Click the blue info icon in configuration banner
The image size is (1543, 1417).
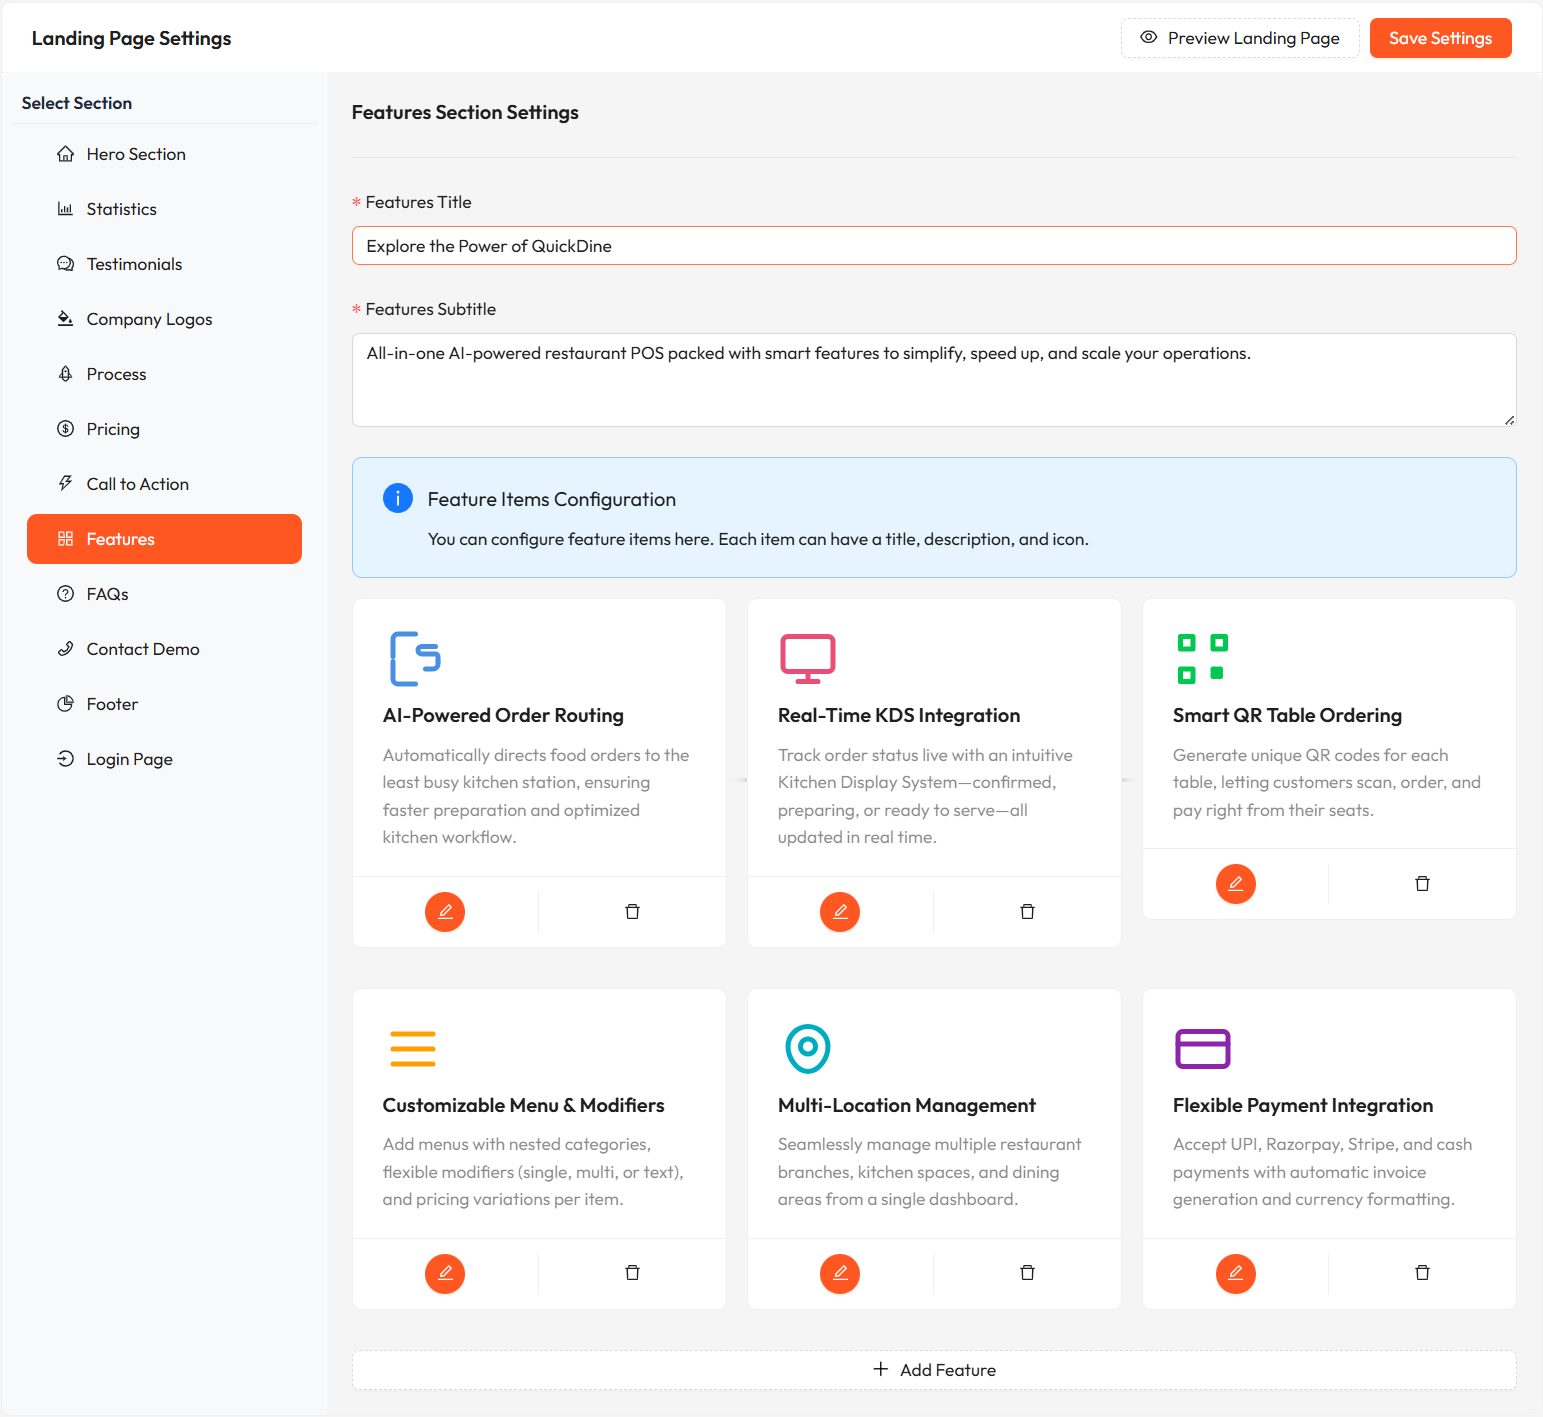pos(398,498)
